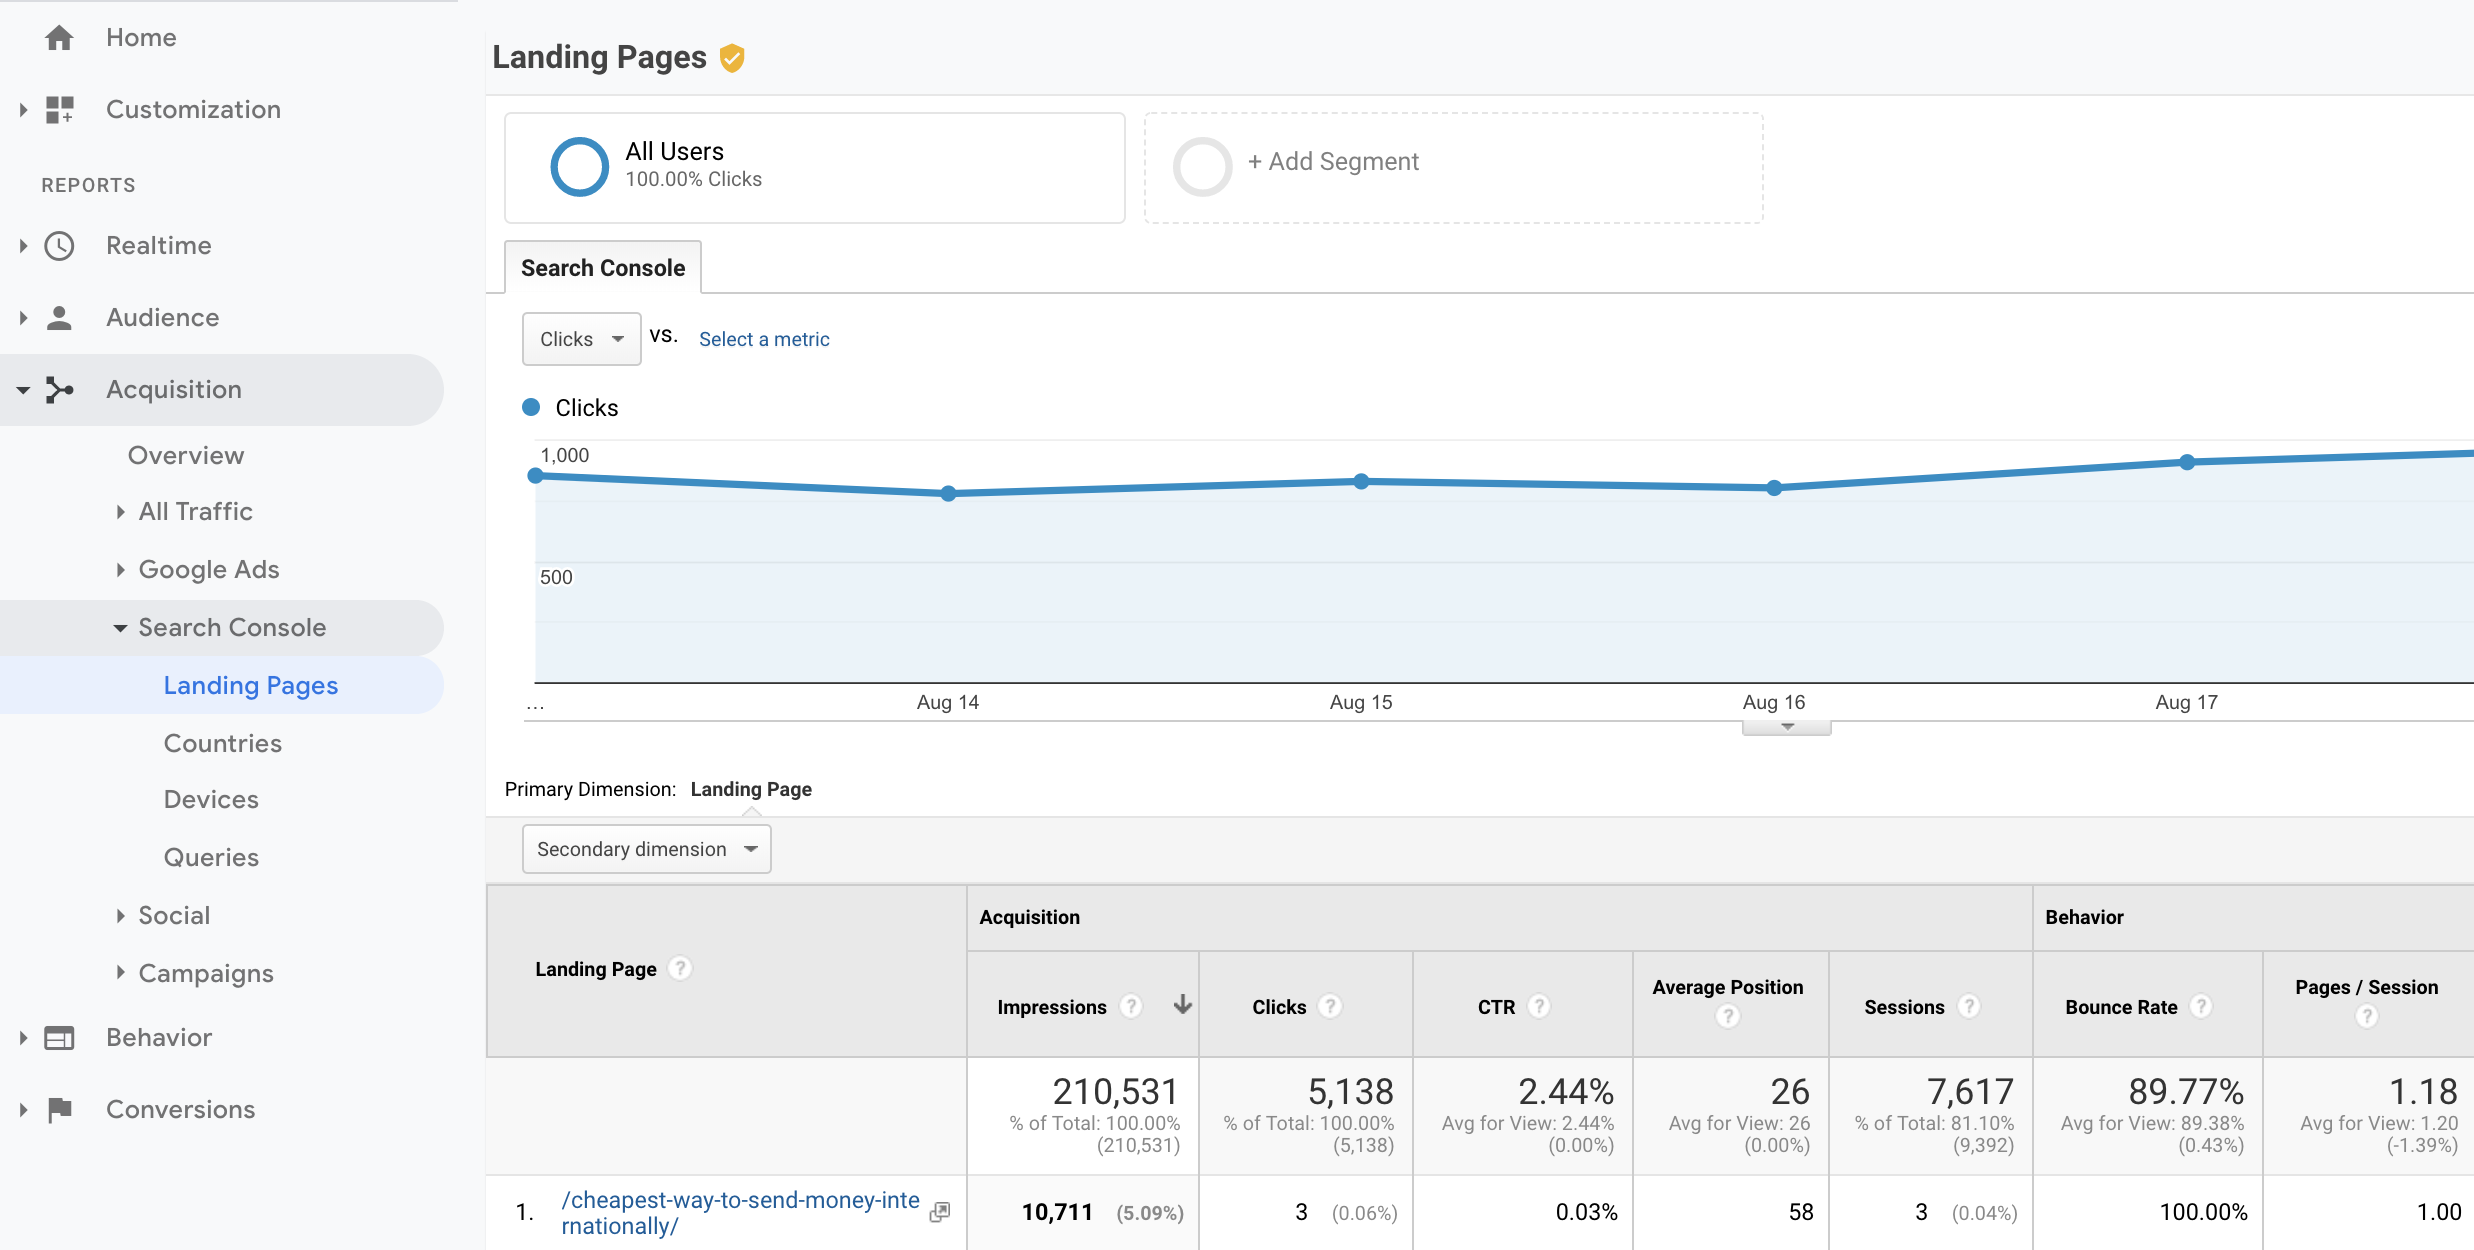
Task: Click the All Users segment card
Action: 815,168
